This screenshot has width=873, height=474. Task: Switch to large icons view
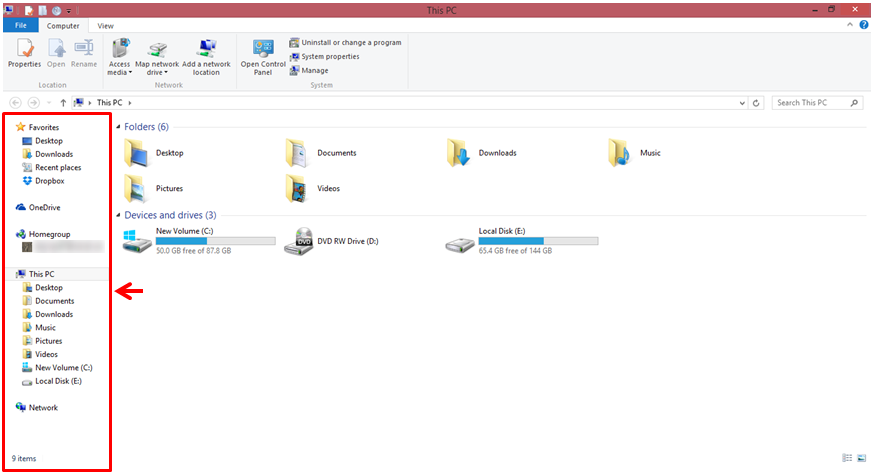click(x=861, y=458)
